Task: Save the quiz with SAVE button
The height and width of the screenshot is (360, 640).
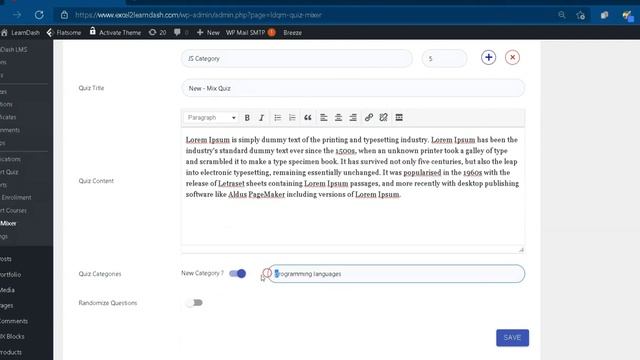Action: [513, 338]
